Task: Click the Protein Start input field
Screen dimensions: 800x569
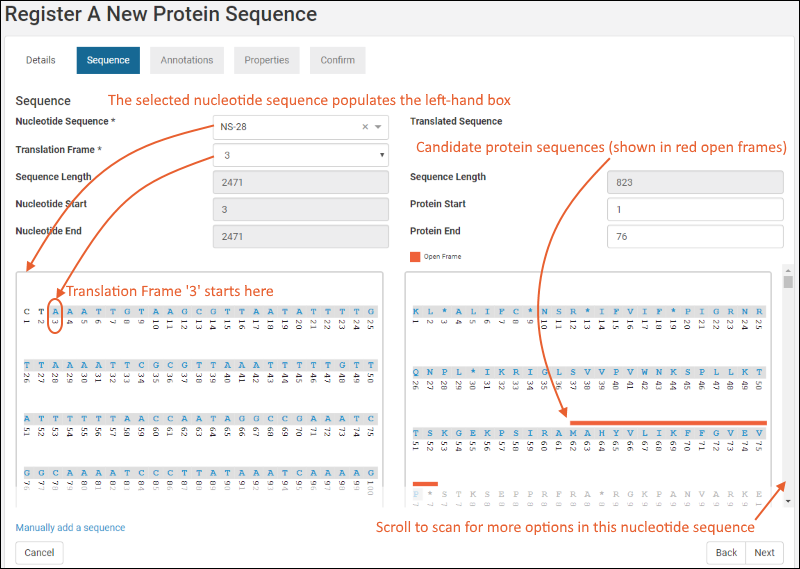Action: click(694, 209)
